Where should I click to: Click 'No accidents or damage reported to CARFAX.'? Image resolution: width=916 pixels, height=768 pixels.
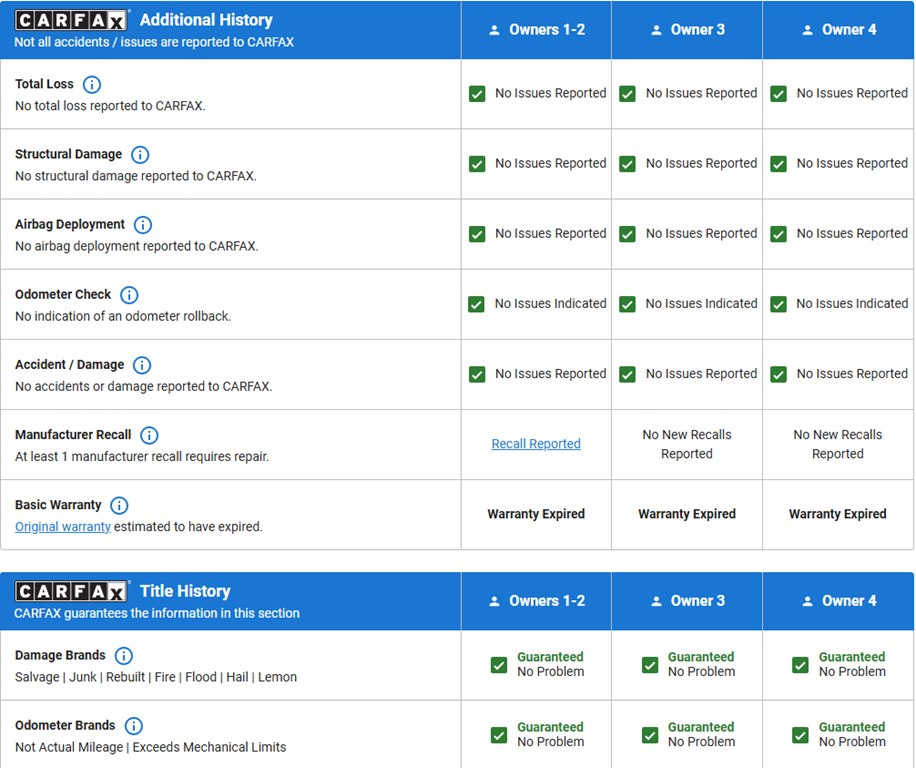coord(144,386)
